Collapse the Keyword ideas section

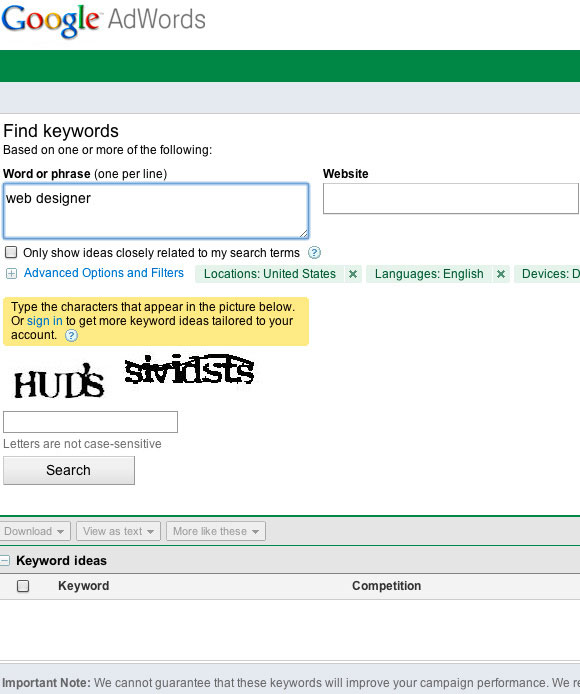[5, 561]
